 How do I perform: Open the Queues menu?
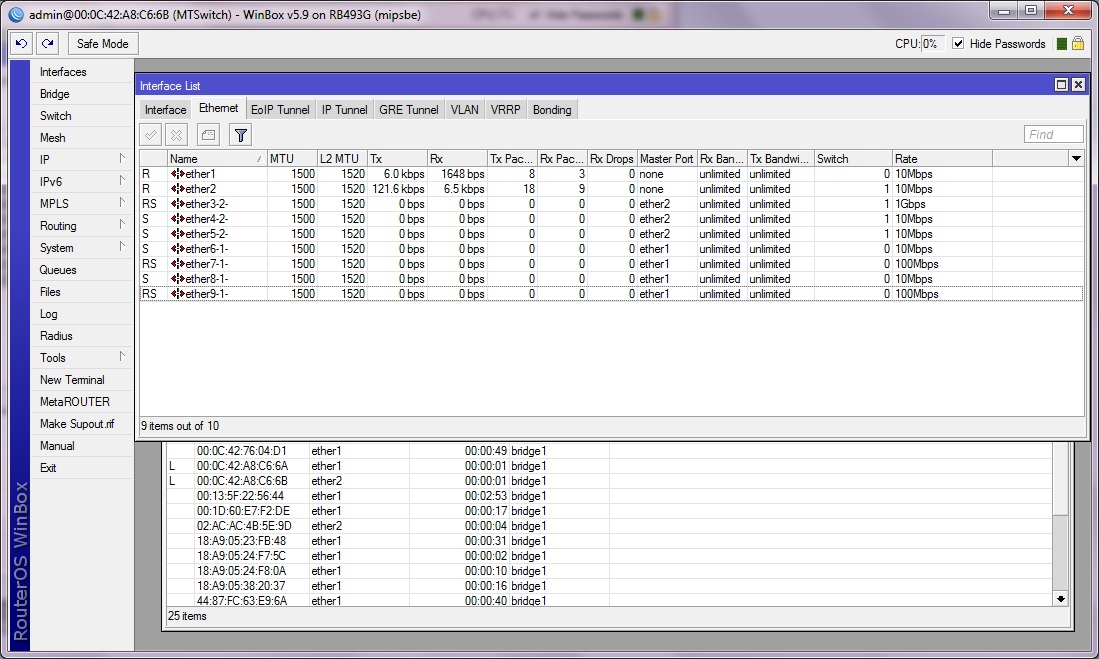coord(81,270)
